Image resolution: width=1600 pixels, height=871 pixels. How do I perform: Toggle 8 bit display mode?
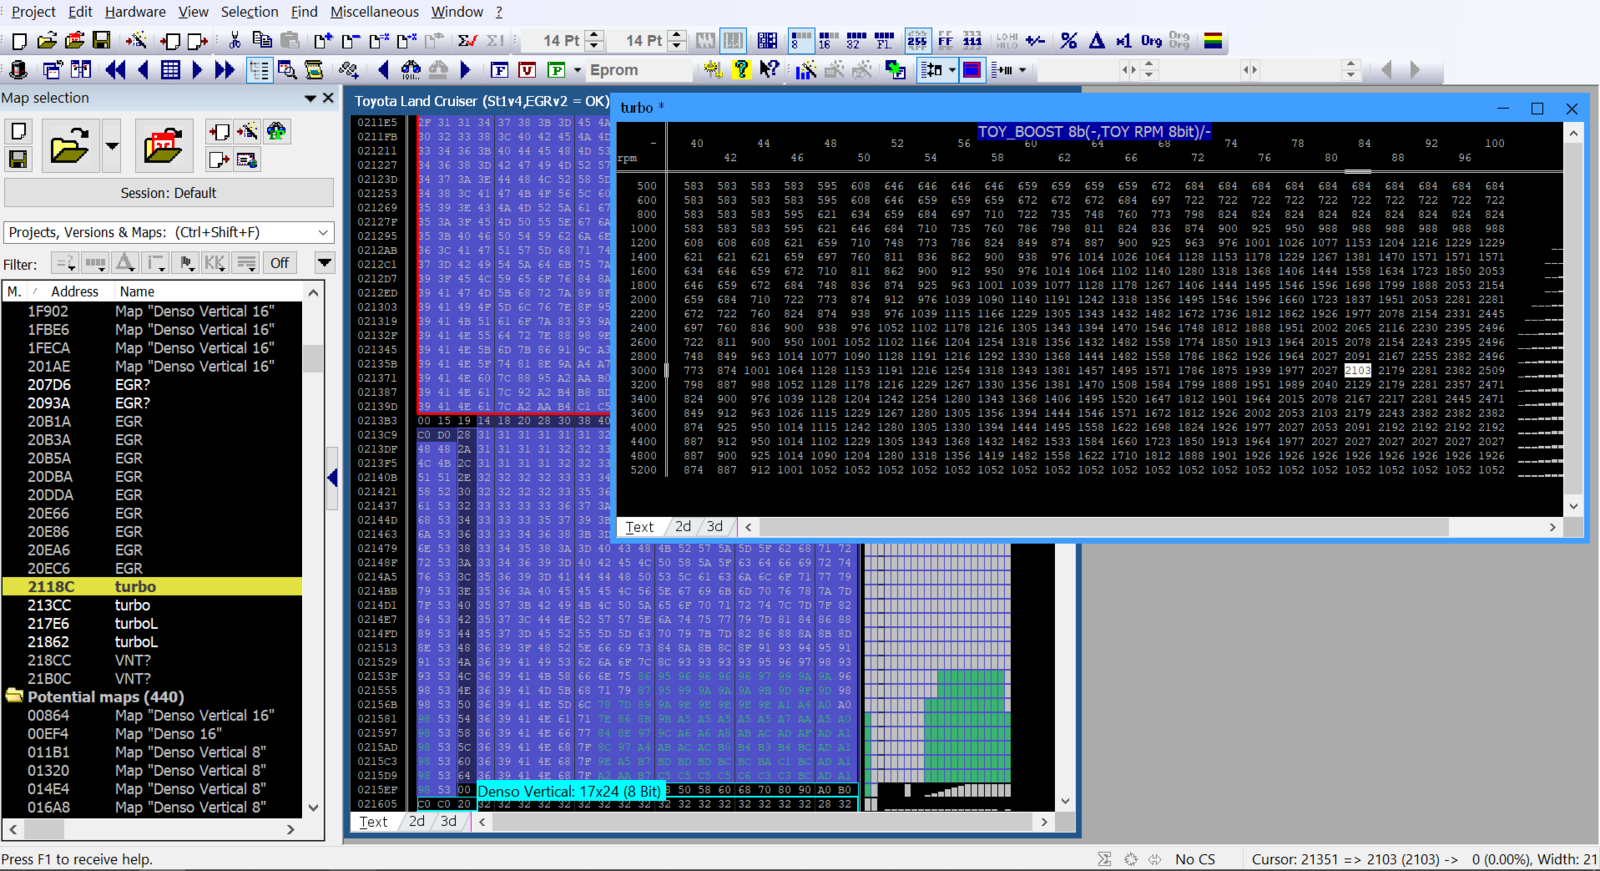tap(801, 41)
